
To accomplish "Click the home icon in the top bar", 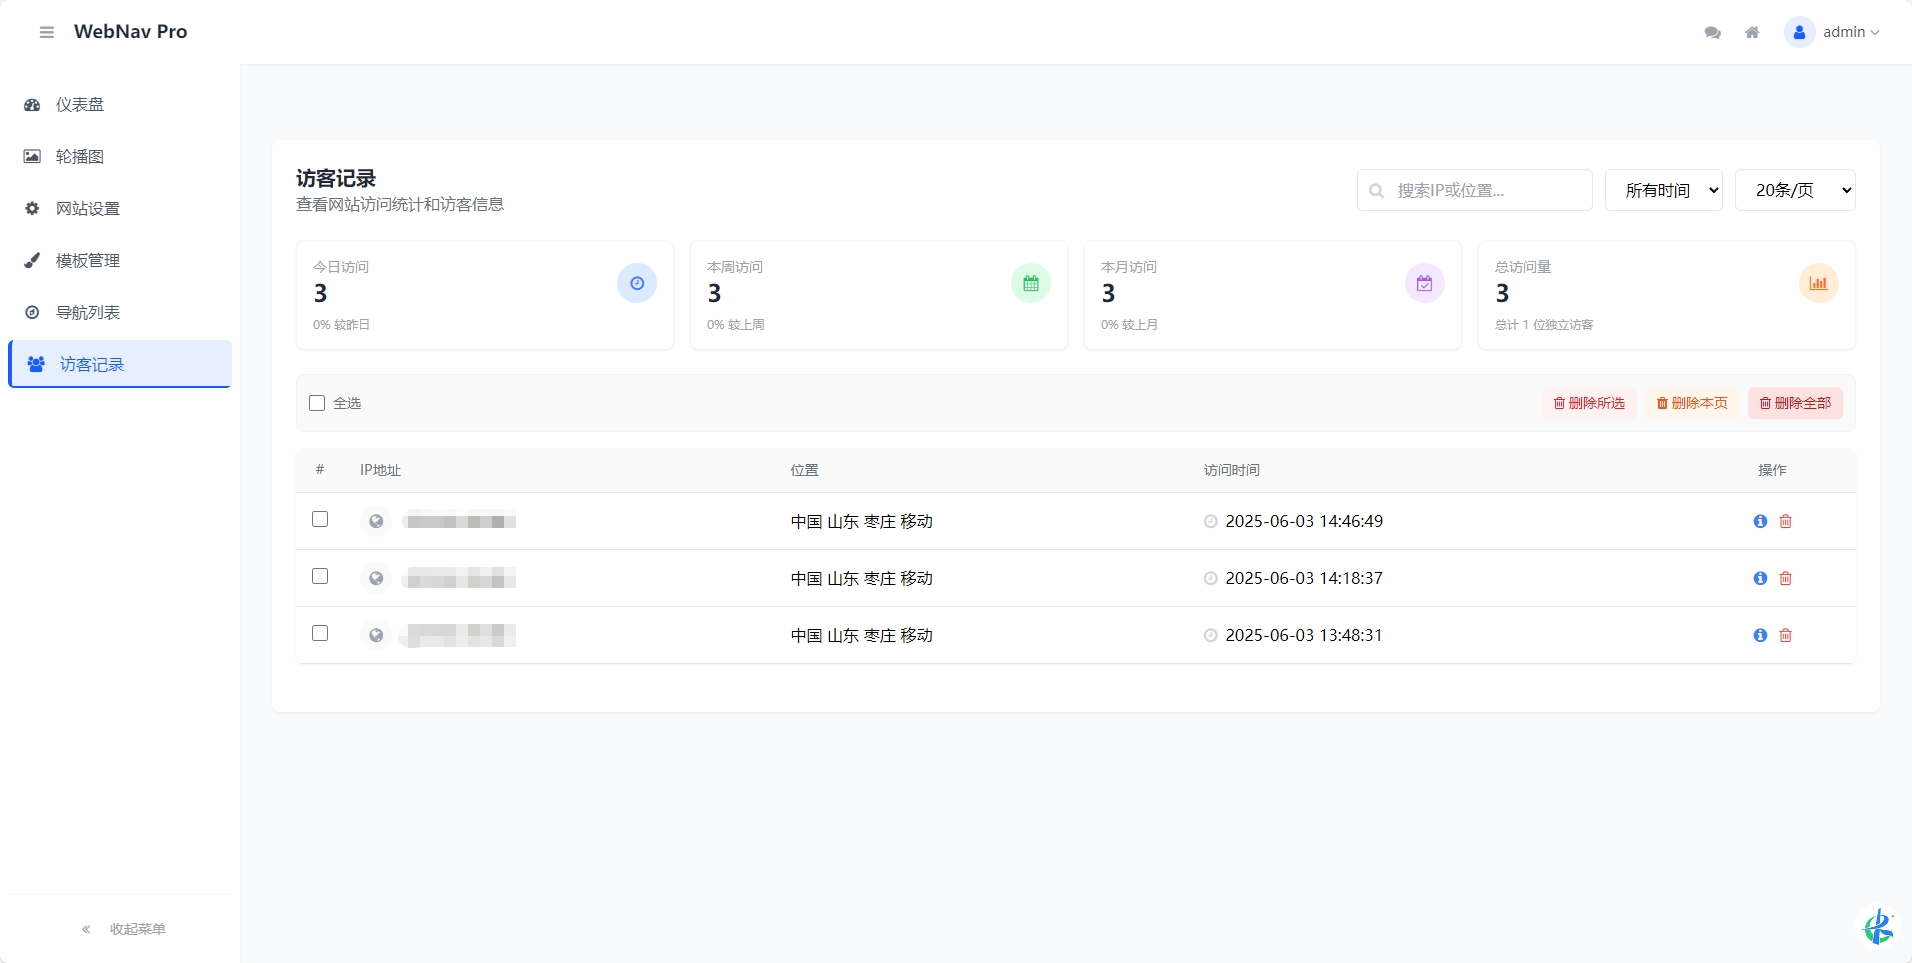I will [x=1752, y=31].
